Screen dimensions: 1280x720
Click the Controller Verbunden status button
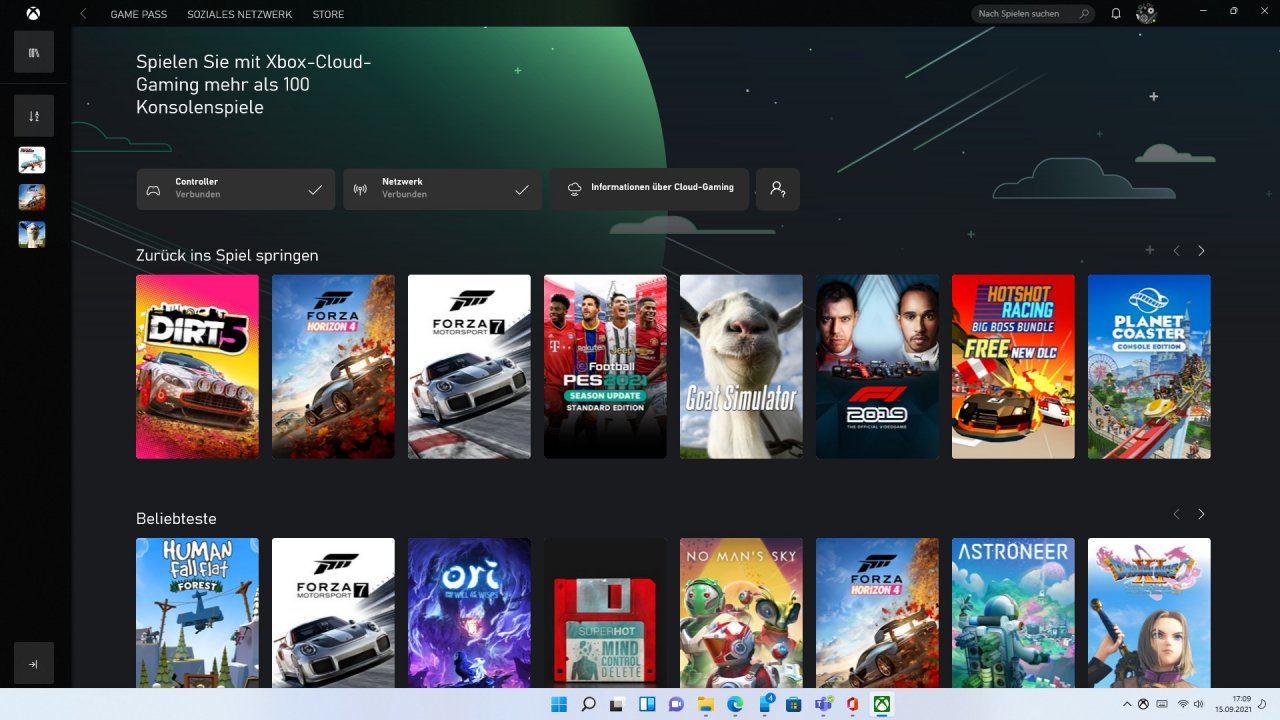click(236, 189)
